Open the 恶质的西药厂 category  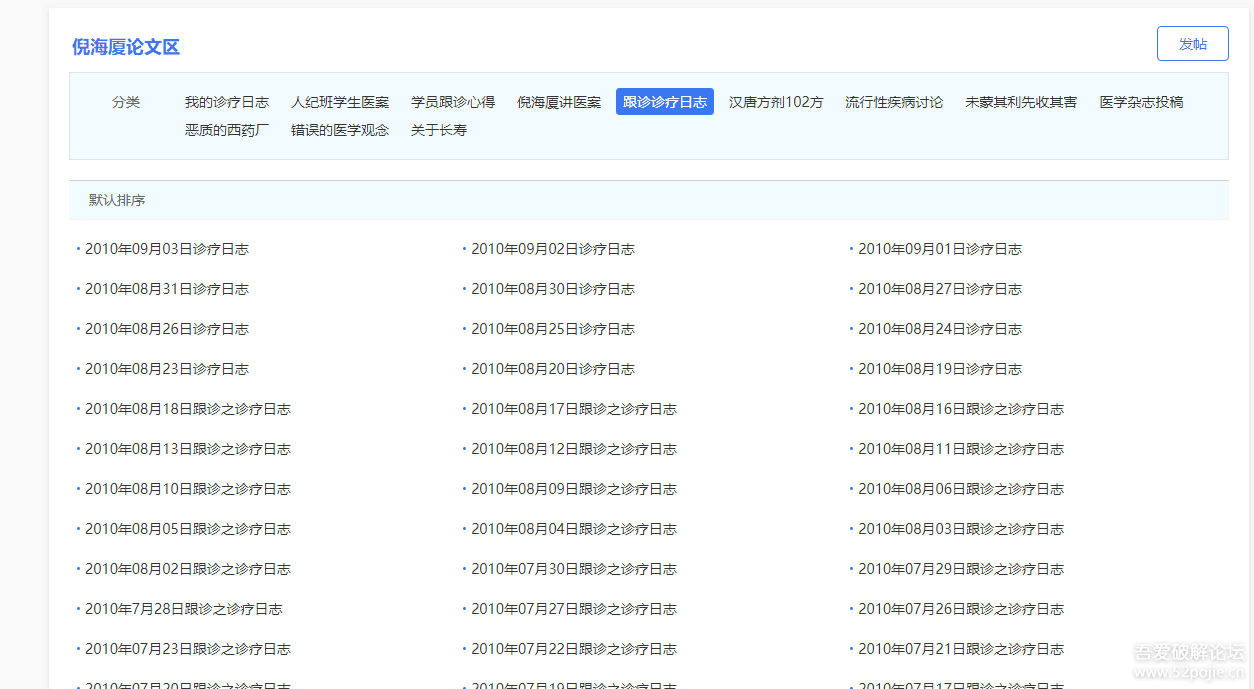226,130
